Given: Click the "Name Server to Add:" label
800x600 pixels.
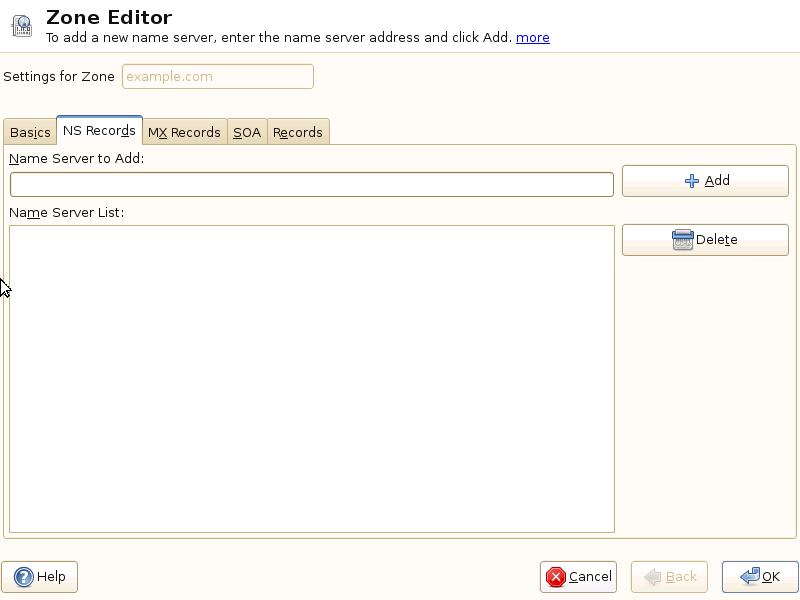Looking at the screenshot, I should (77, 159).
